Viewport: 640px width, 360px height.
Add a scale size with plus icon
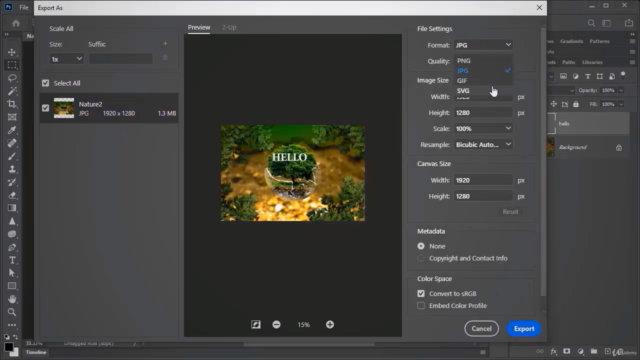tap(165, 44)
